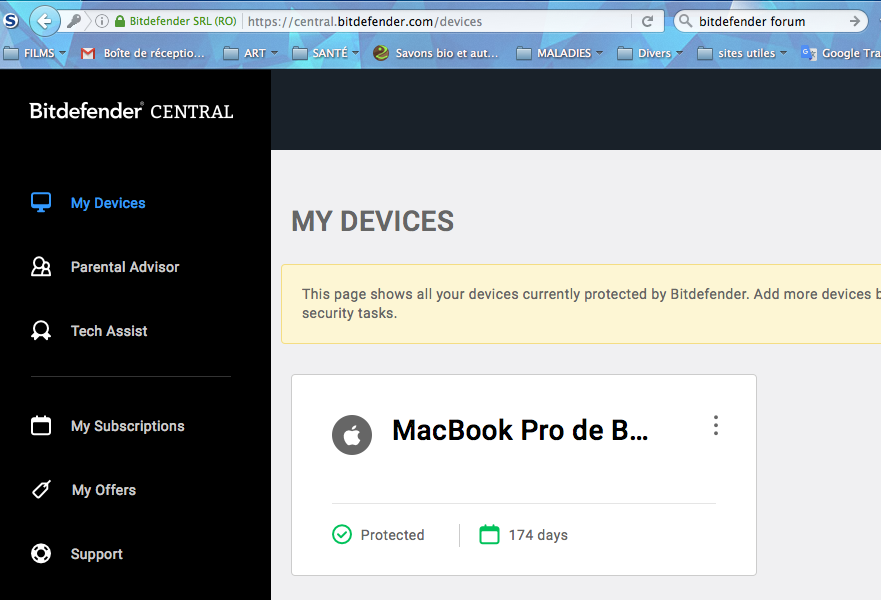This screenshot has width=881, height=600.
Task: Click the Support lifebuoy icon
Action: [41, 553]
